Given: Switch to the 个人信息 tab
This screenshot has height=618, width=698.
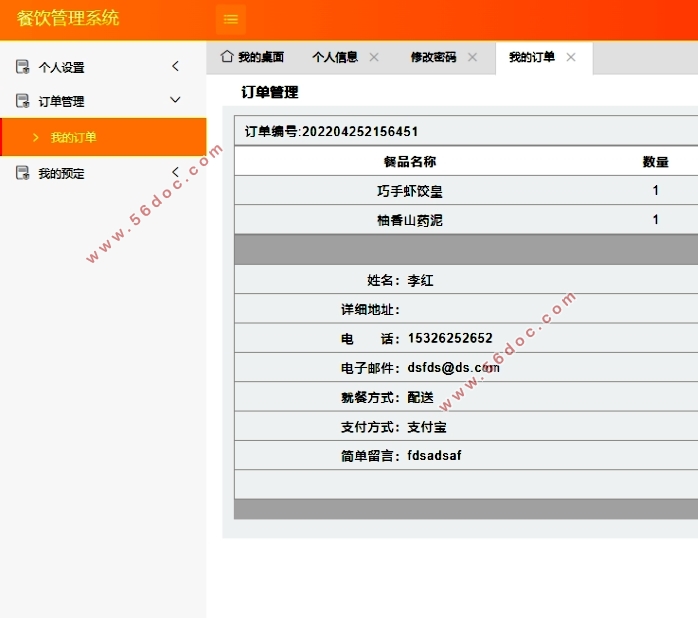Looking at the screenshot, I should (x=335, y=57).
